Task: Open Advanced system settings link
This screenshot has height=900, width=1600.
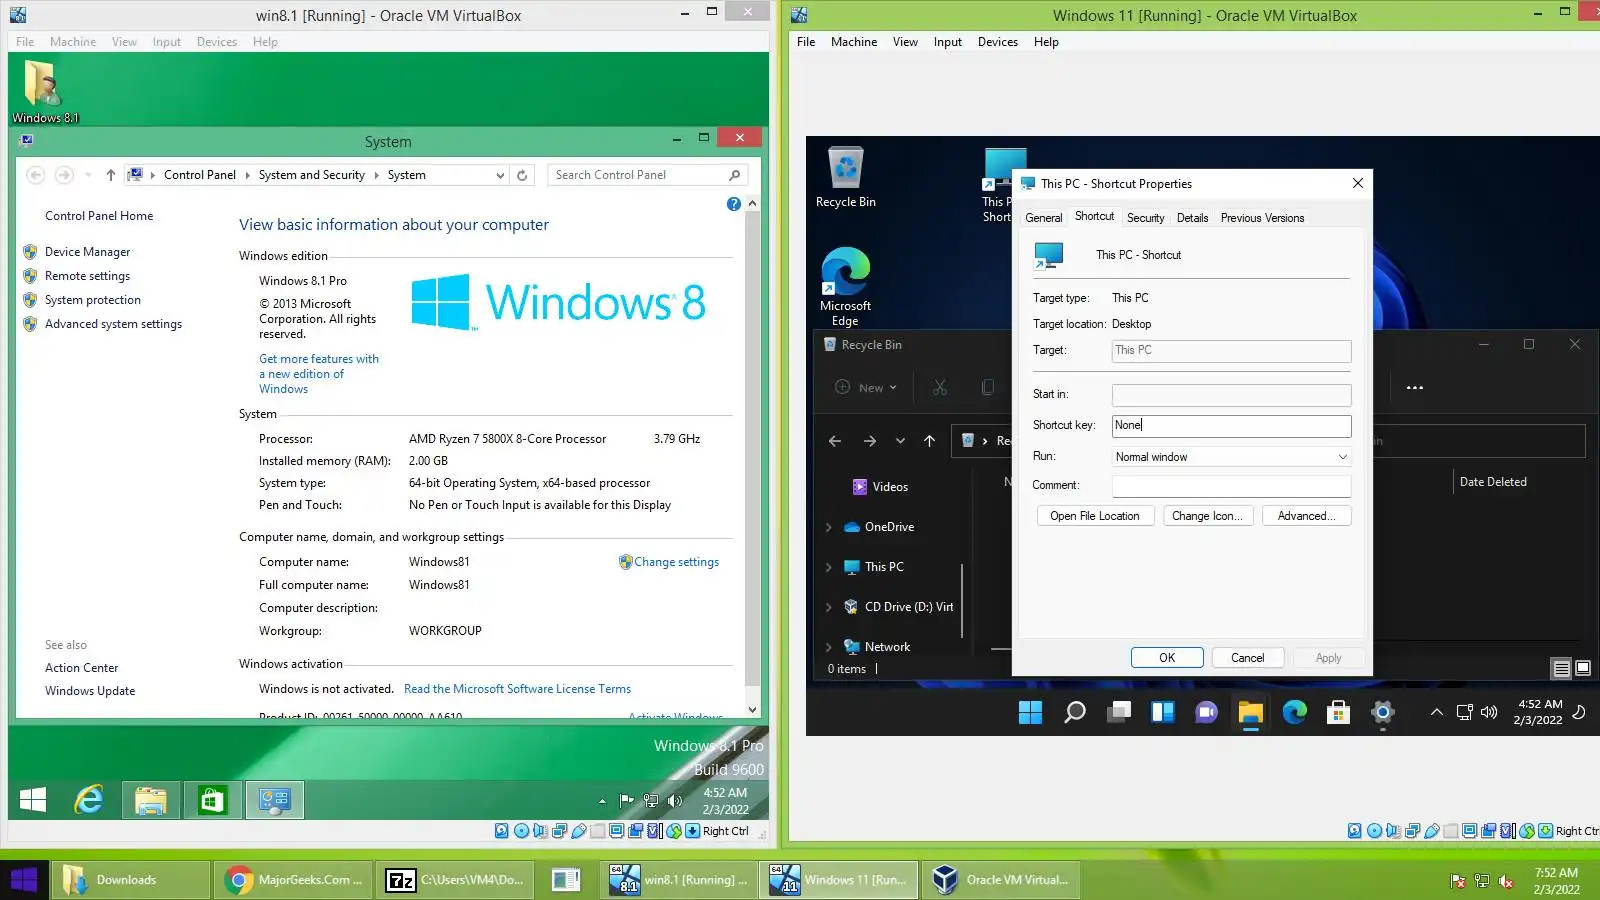Action: [113, 324]
